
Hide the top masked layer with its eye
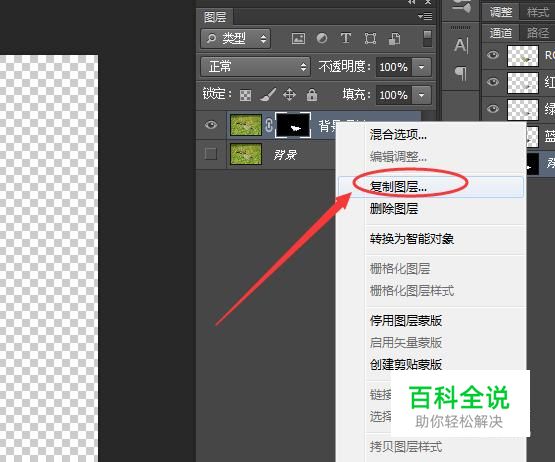(x=211, y=125)
